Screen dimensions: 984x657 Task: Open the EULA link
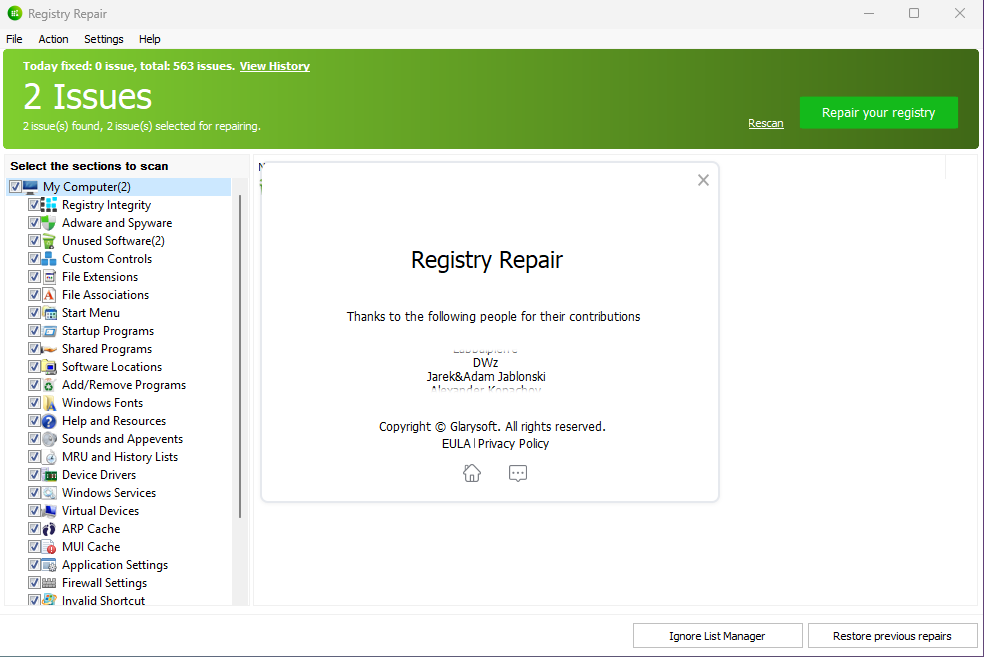click(x=456, y=444)
